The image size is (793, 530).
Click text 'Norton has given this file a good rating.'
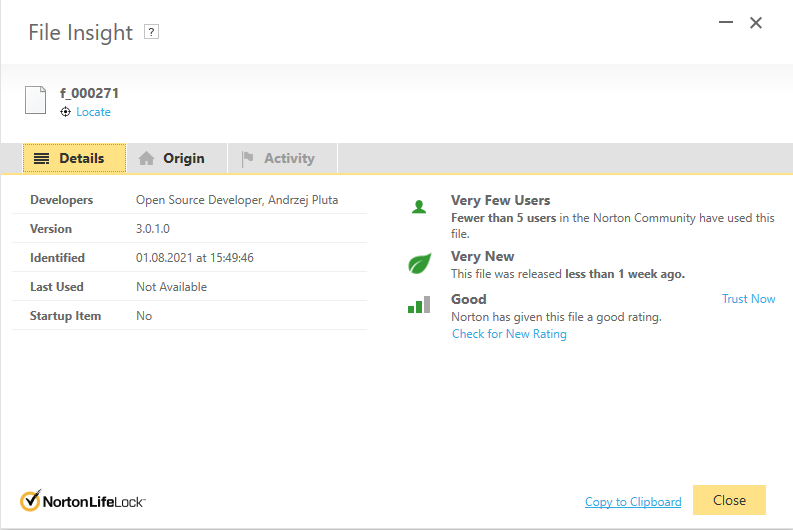click(556, 317)
